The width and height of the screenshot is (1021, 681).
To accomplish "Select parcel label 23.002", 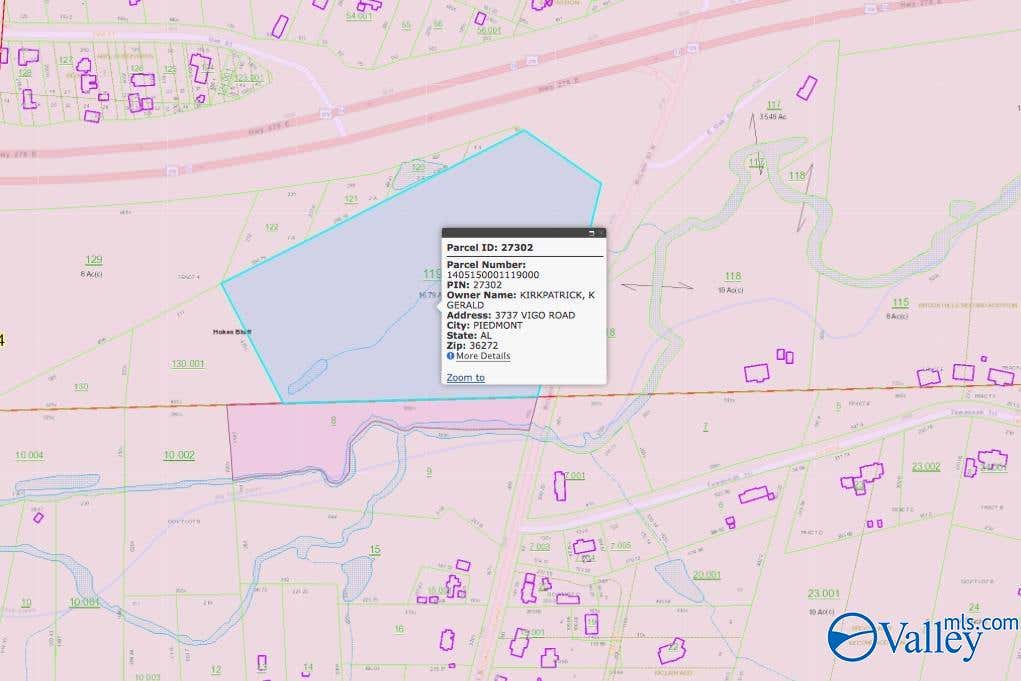I will [926, 467].
